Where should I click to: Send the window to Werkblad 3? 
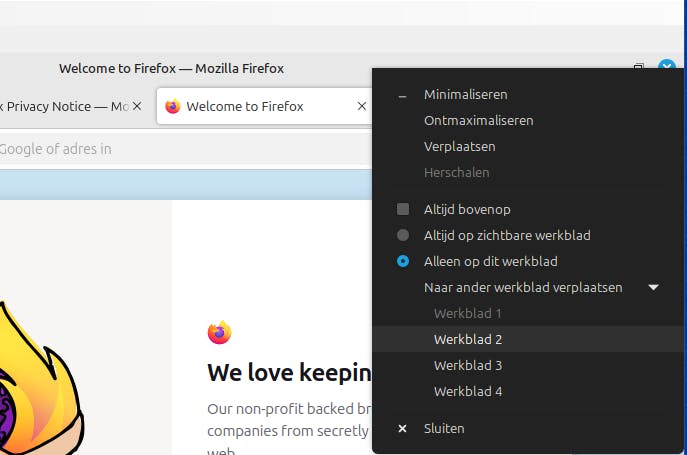coord(468,365)
